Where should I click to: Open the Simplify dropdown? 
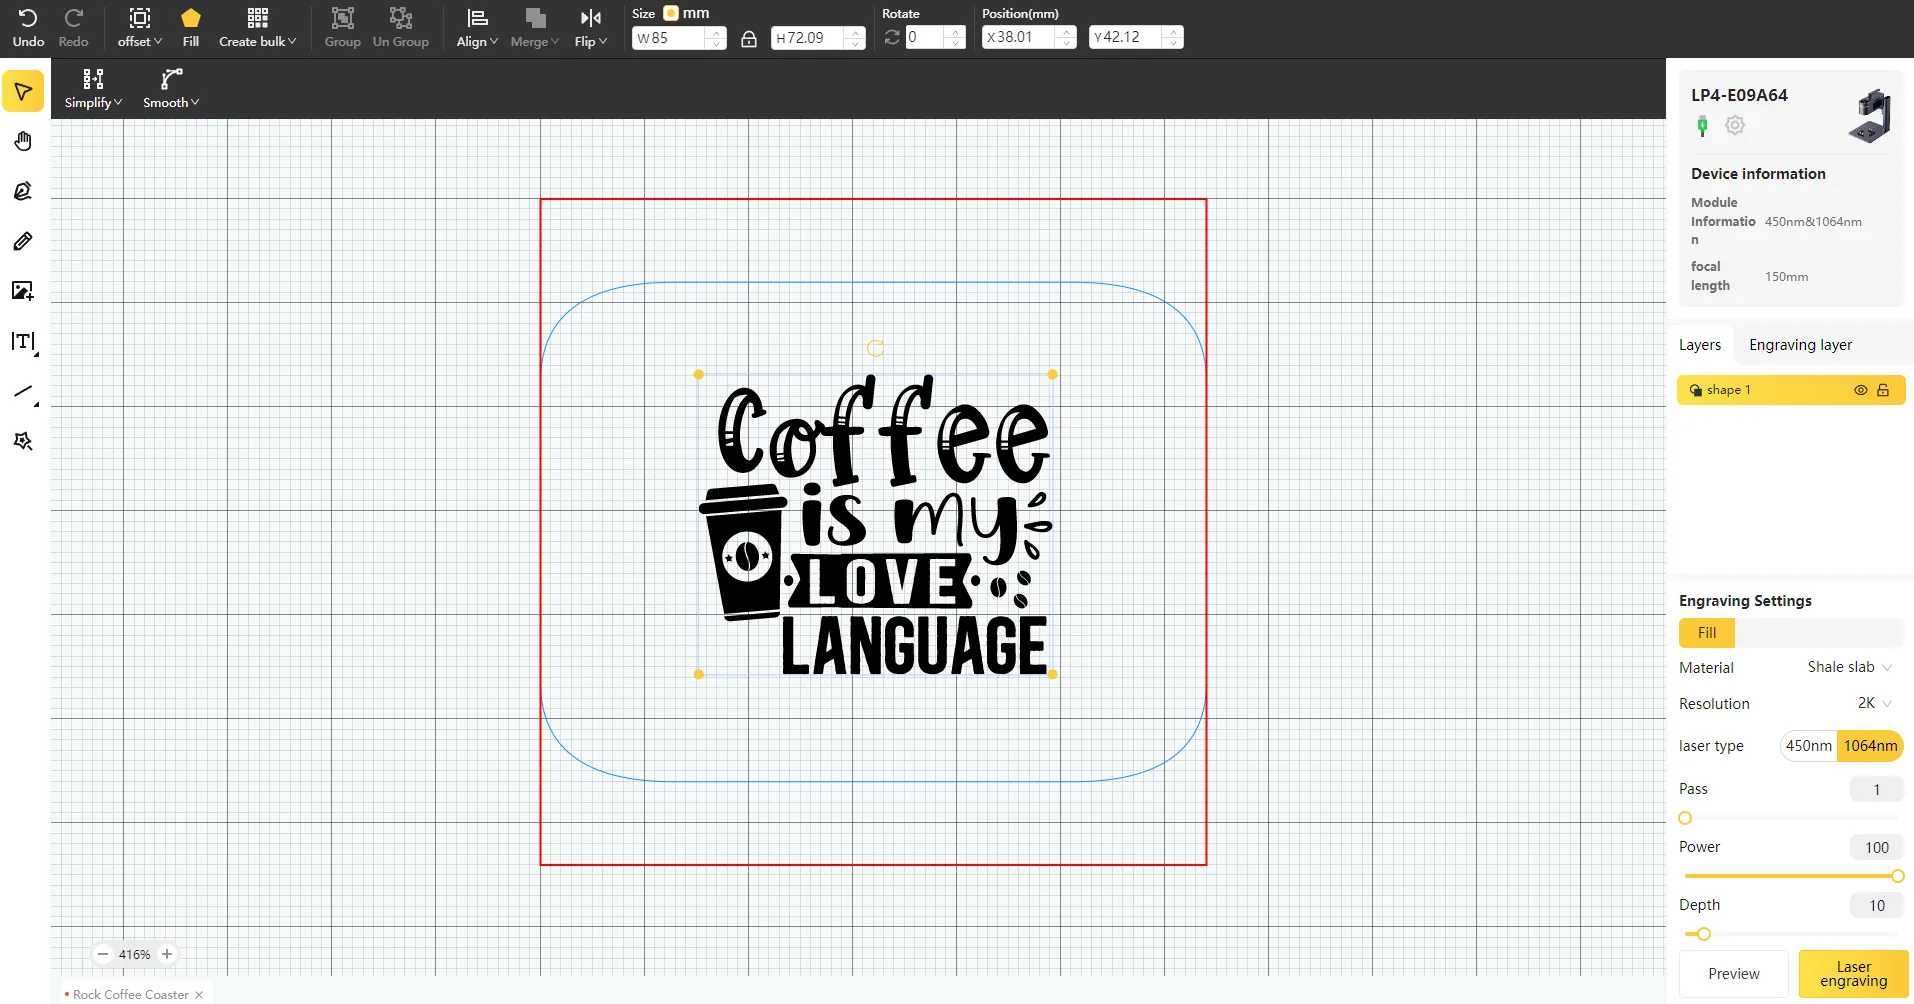93,89
